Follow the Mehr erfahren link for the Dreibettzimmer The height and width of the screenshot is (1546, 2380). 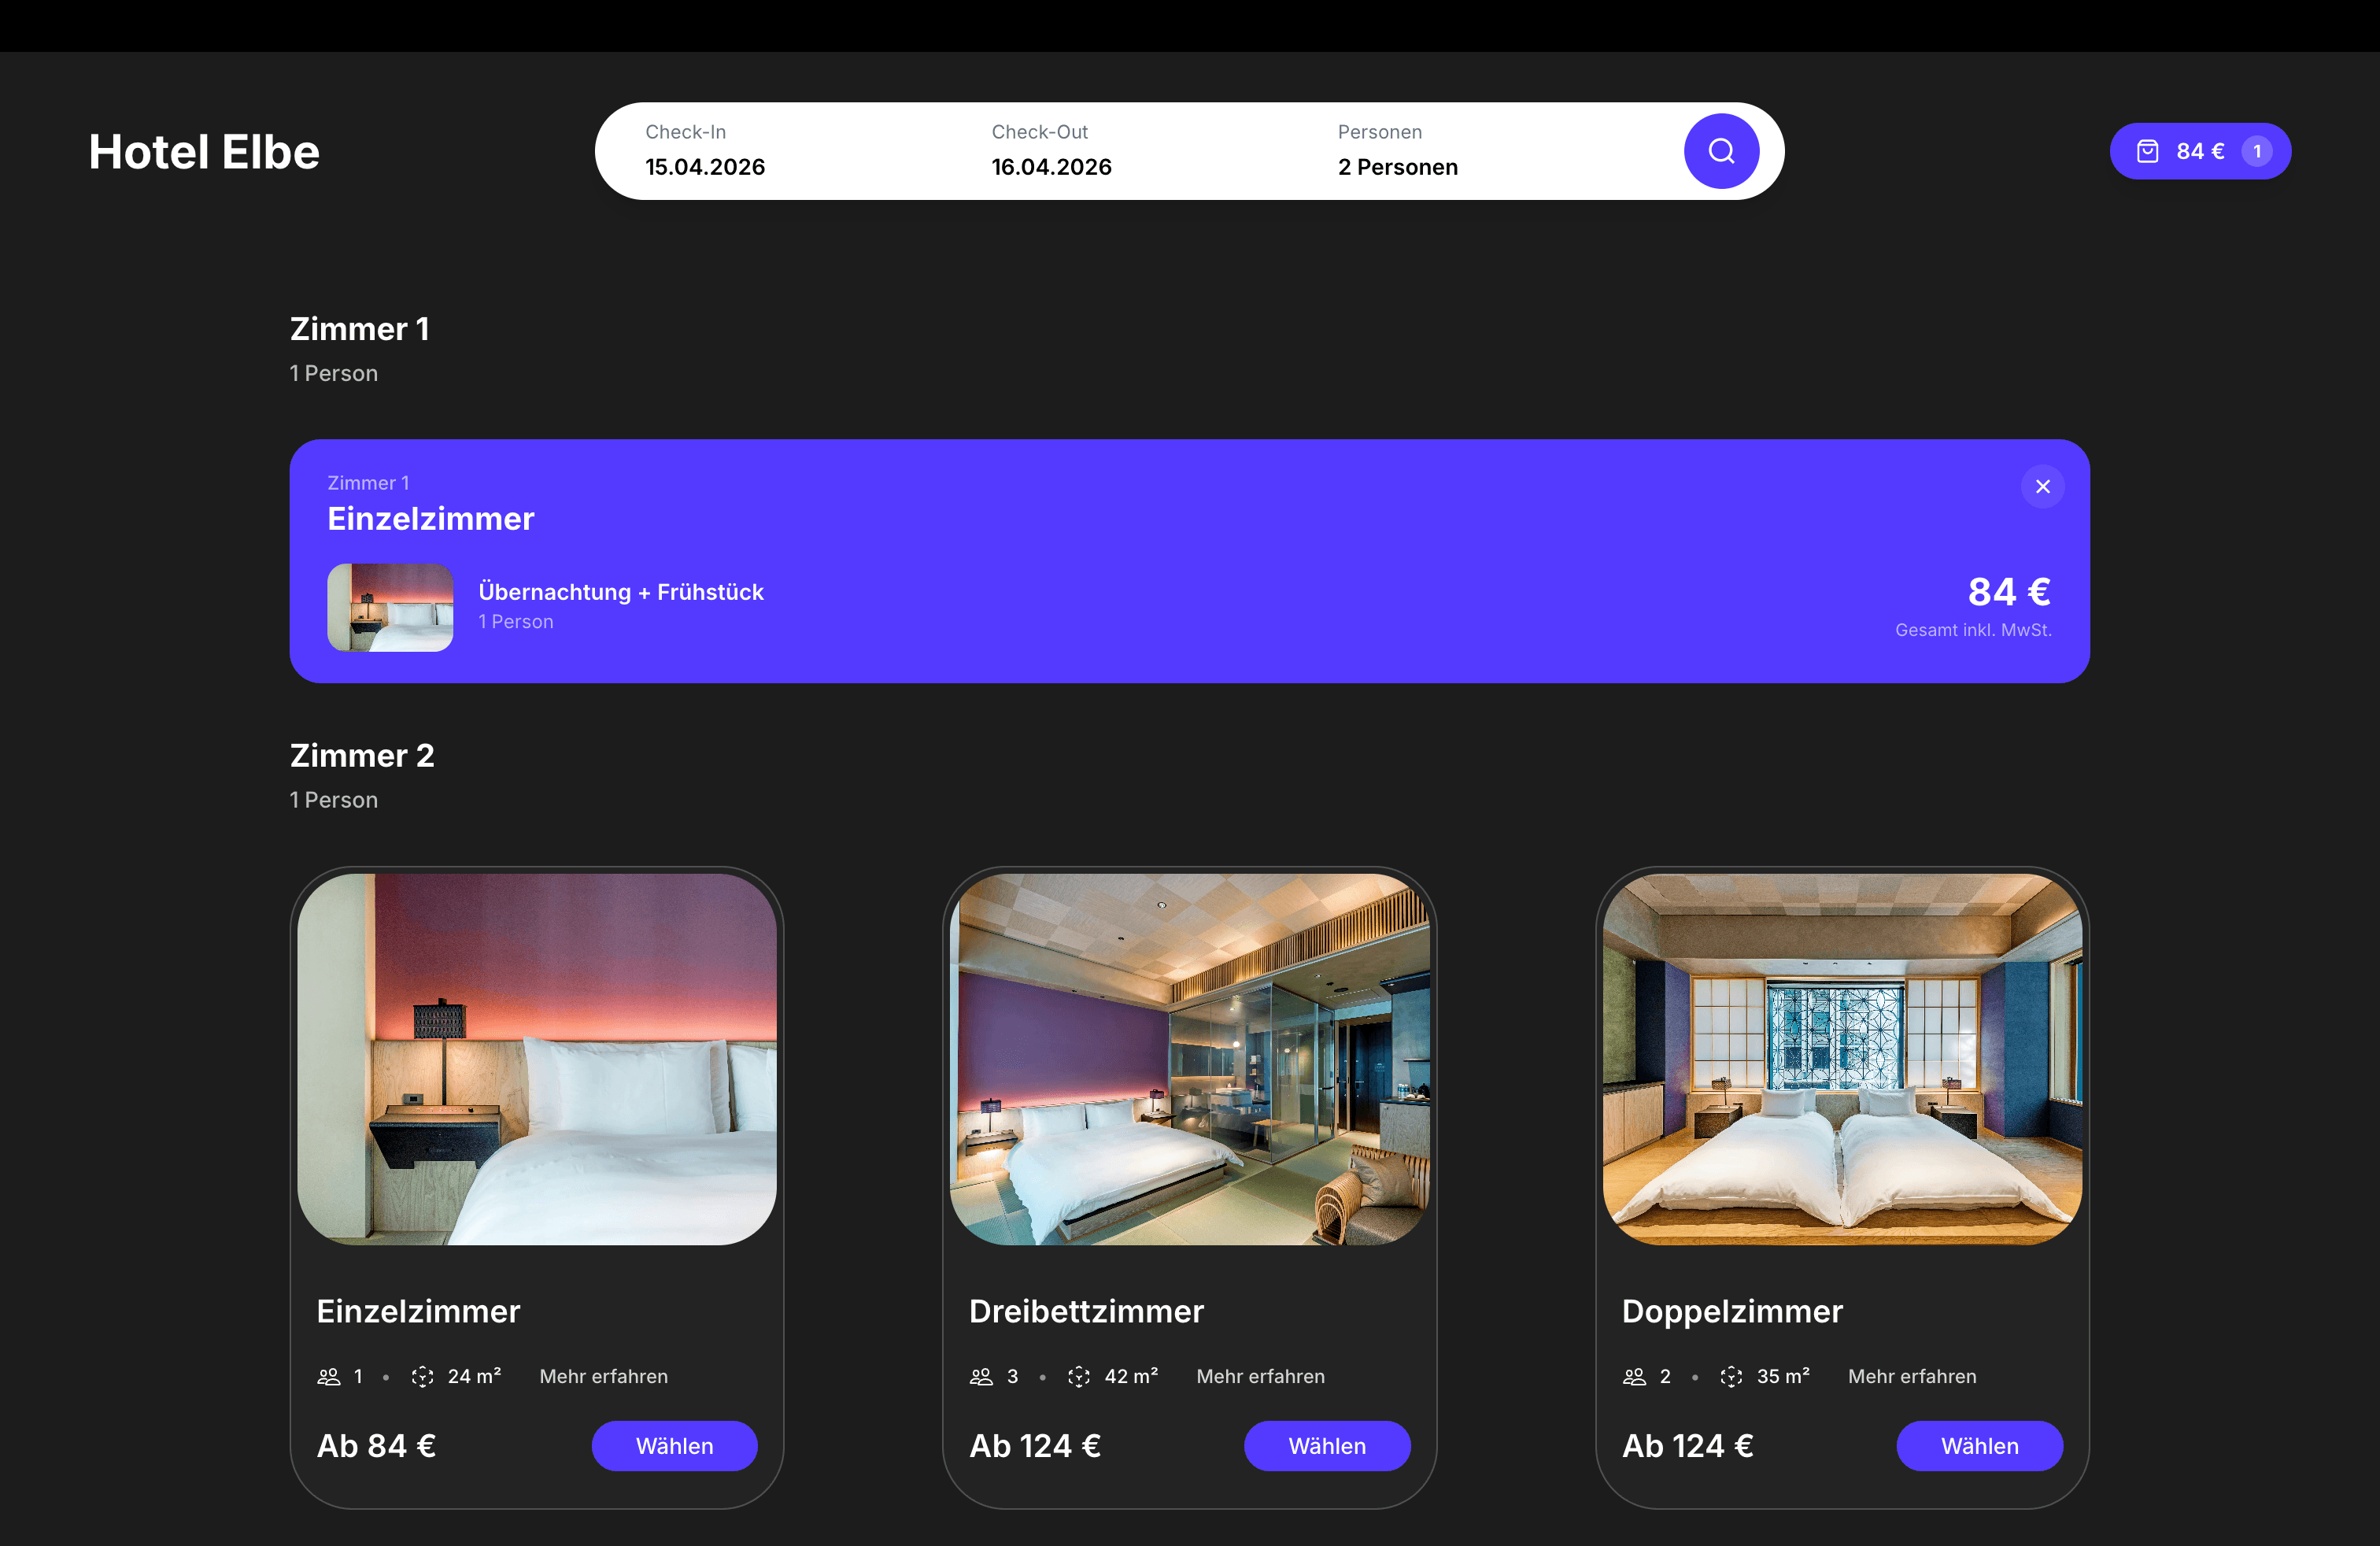click(x=1259, y=1377)
